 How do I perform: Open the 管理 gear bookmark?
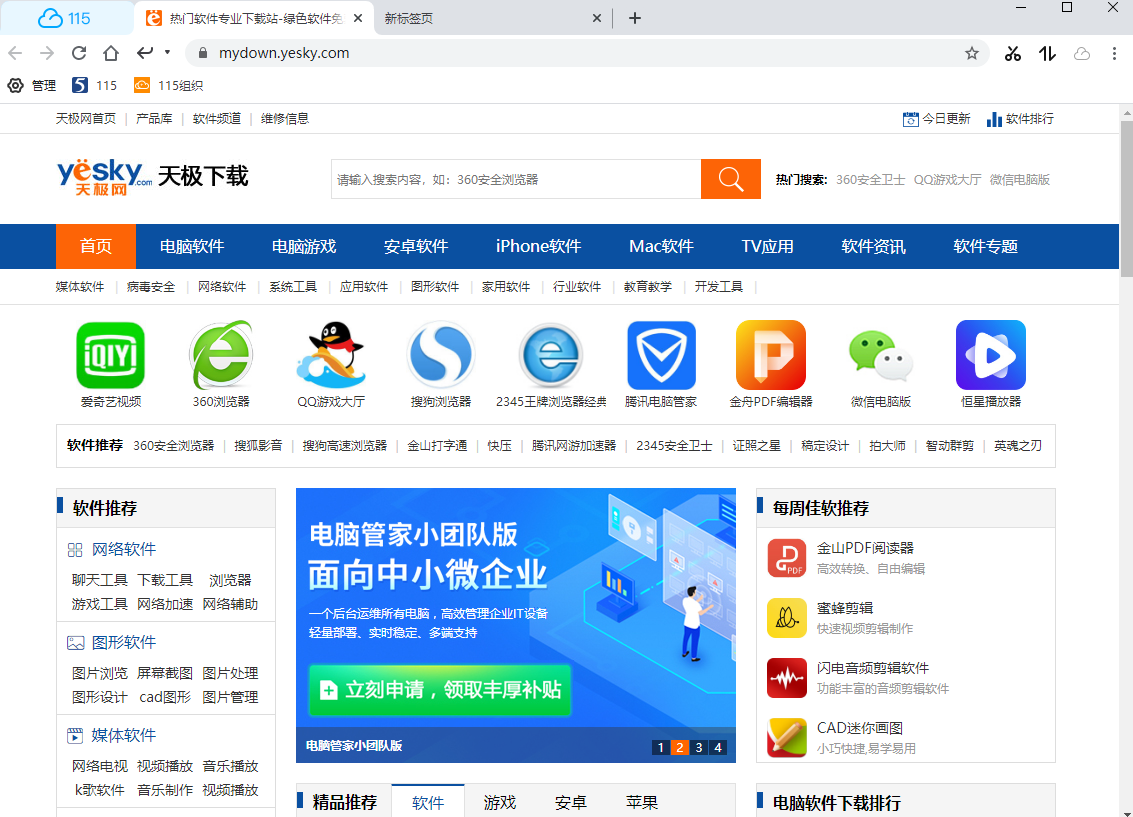[x=15, y=85]
